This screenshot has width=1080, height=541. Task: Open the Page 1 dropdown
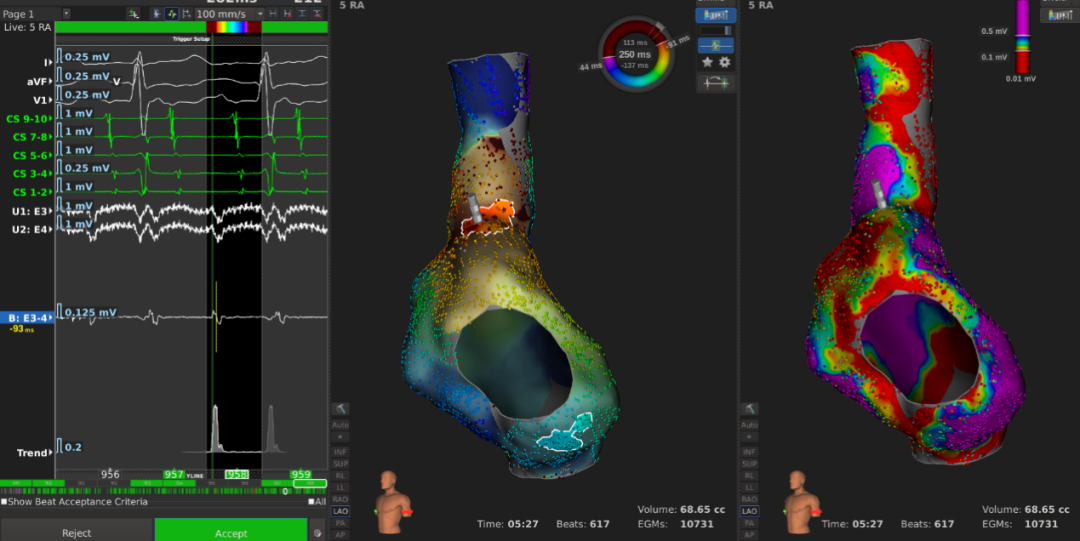coord(66,14)
